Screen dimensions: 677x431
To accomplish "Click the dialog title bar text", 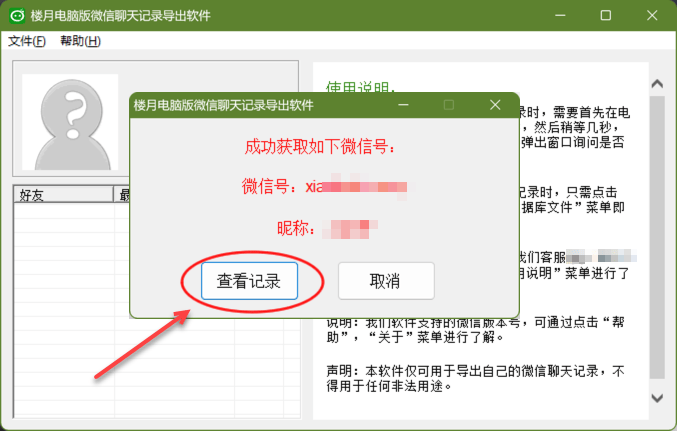I will tap(224, 105).
